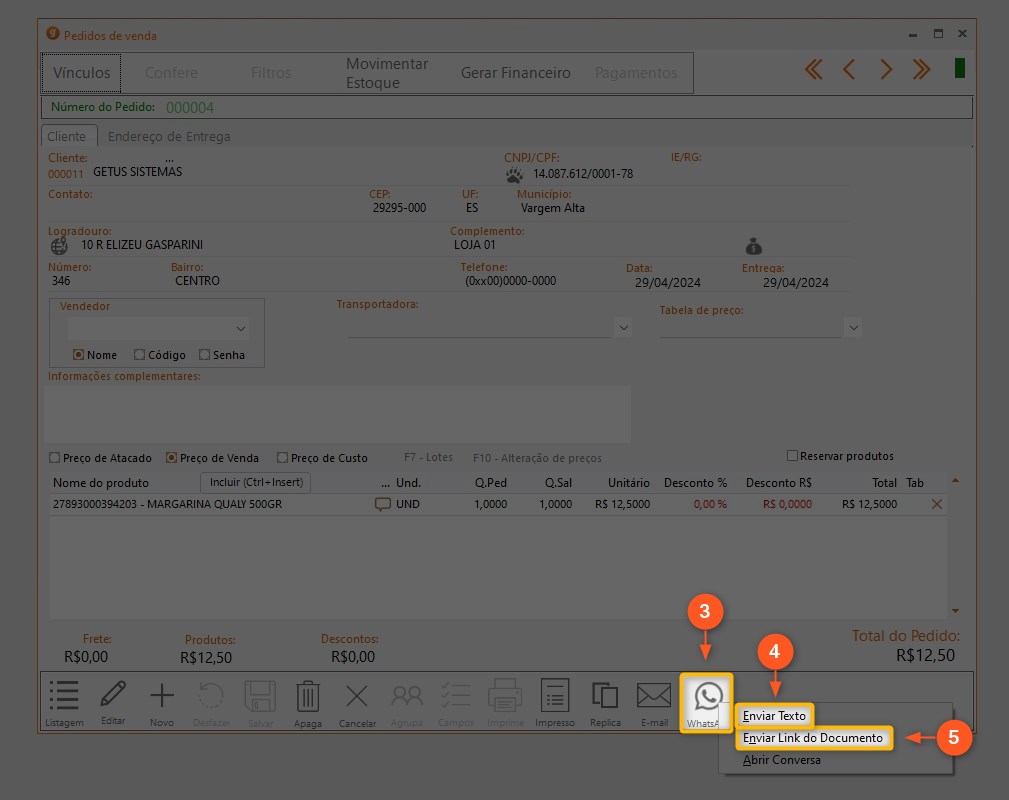Click the Apaga trash icon
Viewport: 1009px width, 800px height.
pos(308,699)
